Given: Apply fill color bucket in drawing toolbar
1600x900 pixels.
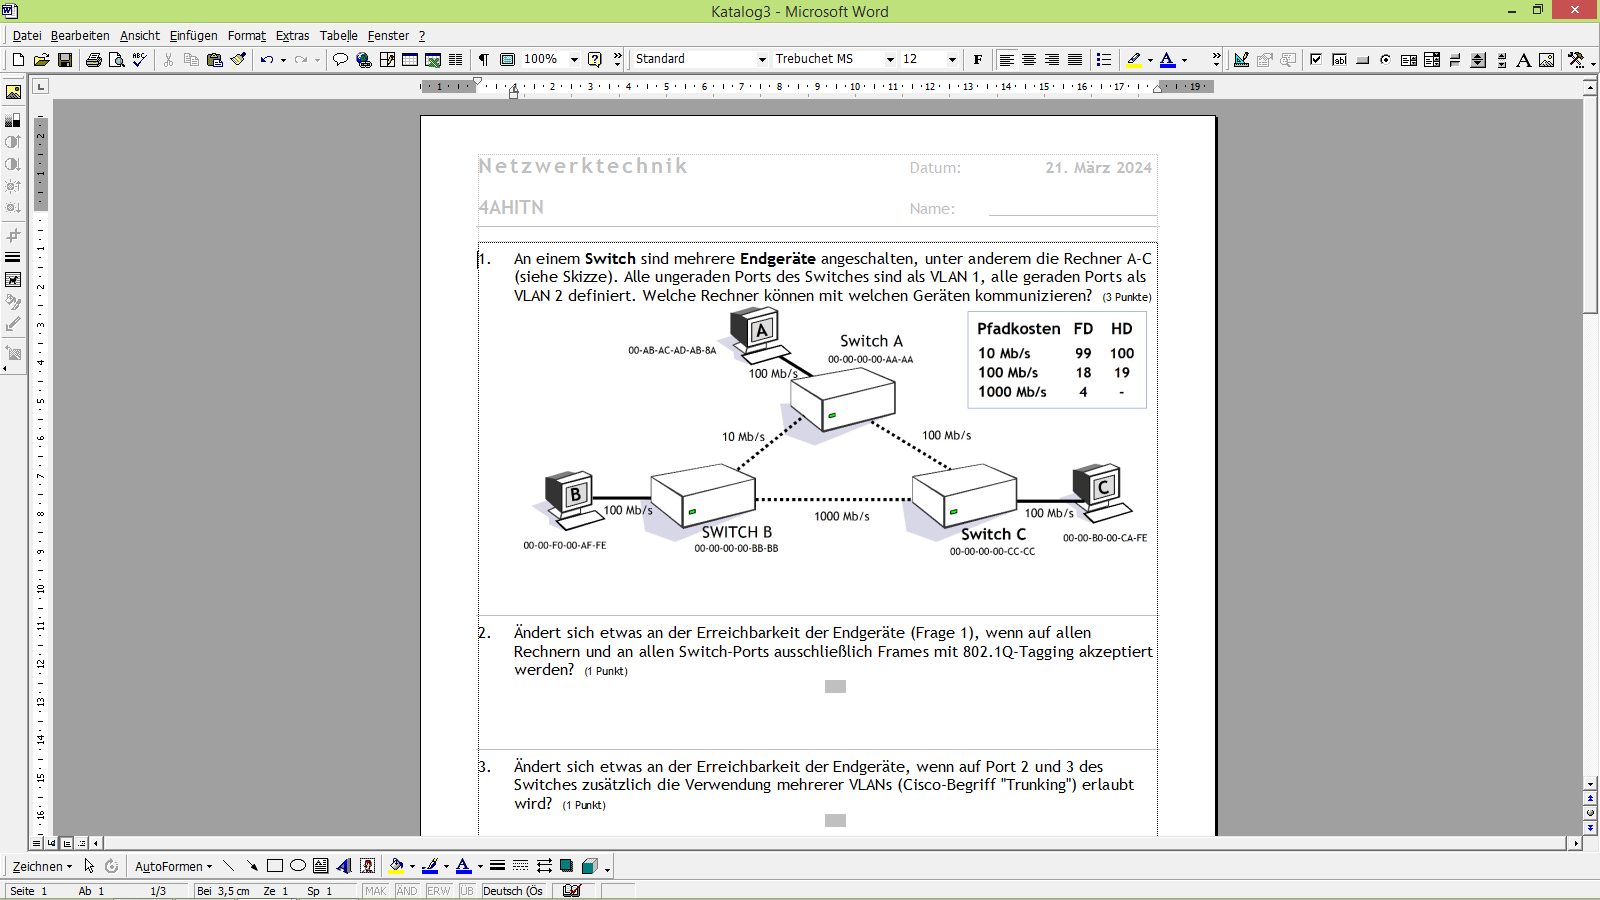Looking at the screenshot, I should click(396, 866).
